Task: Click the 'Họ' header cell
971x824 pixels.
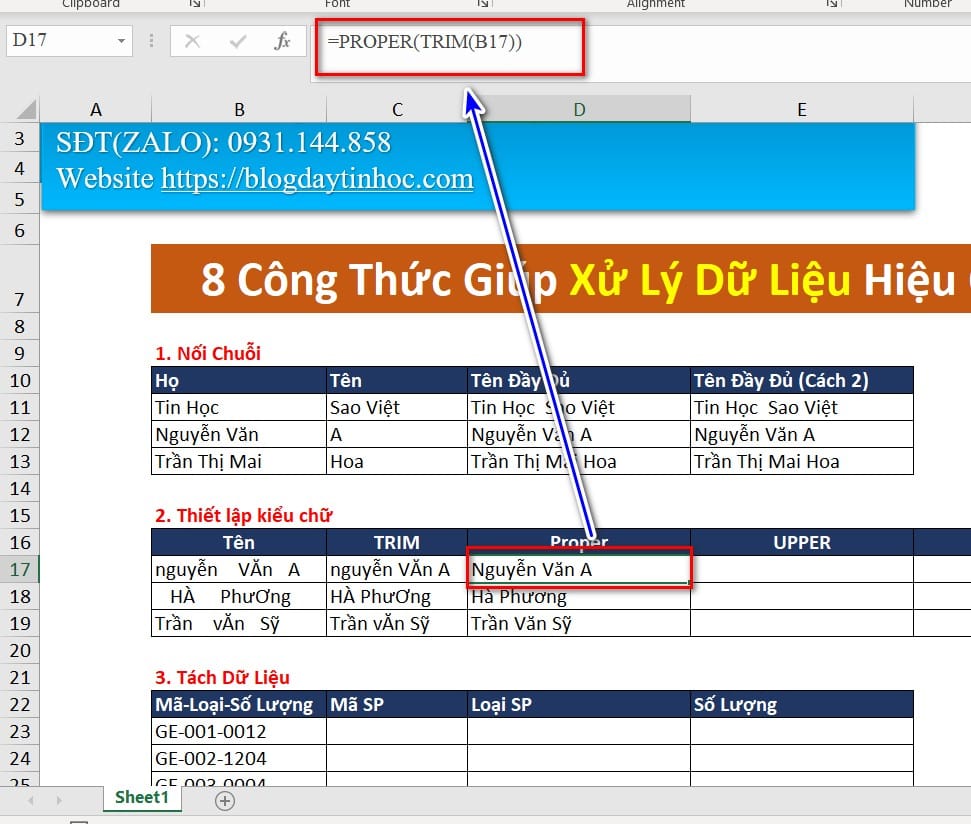Action: pos(239,380)
